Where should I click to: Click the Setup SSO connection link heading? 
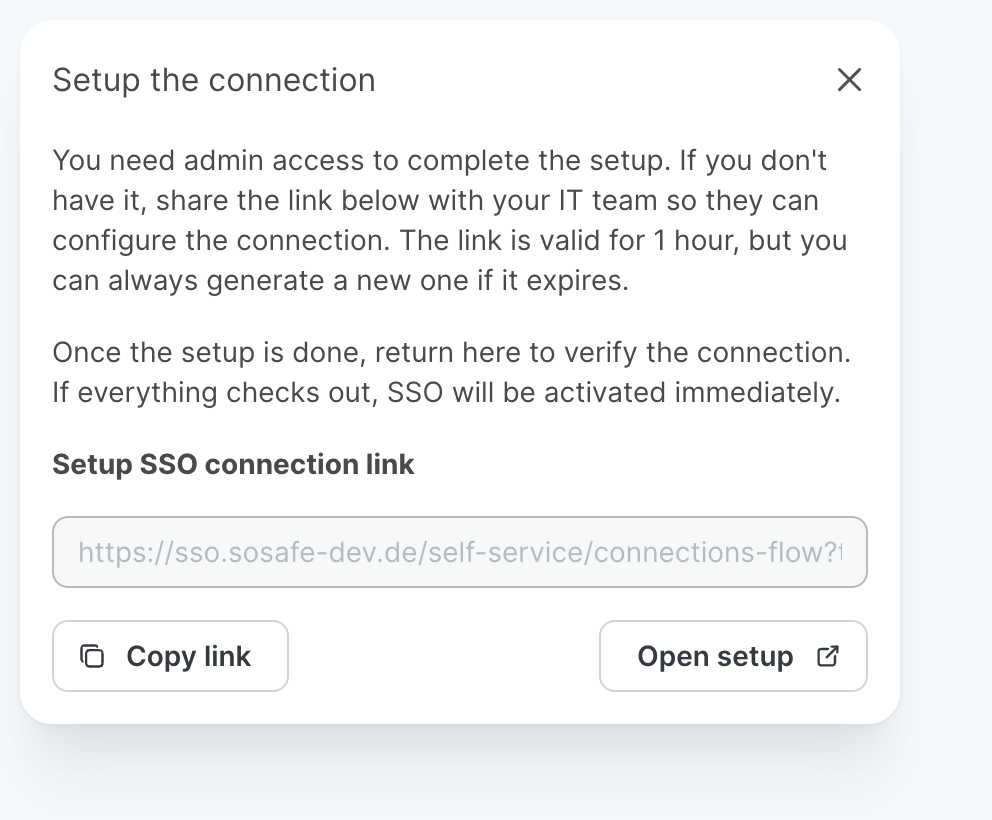232,464
